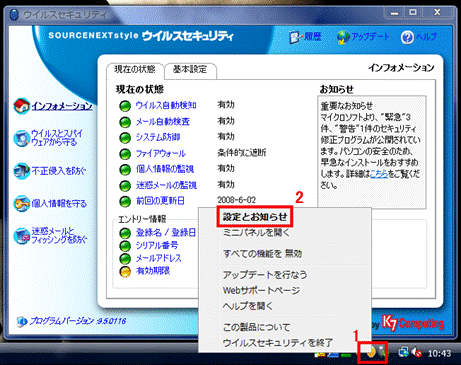Viewport: 461px width, 365px height.
Task: Click the こちら link in notice
Action: (379, 174)
